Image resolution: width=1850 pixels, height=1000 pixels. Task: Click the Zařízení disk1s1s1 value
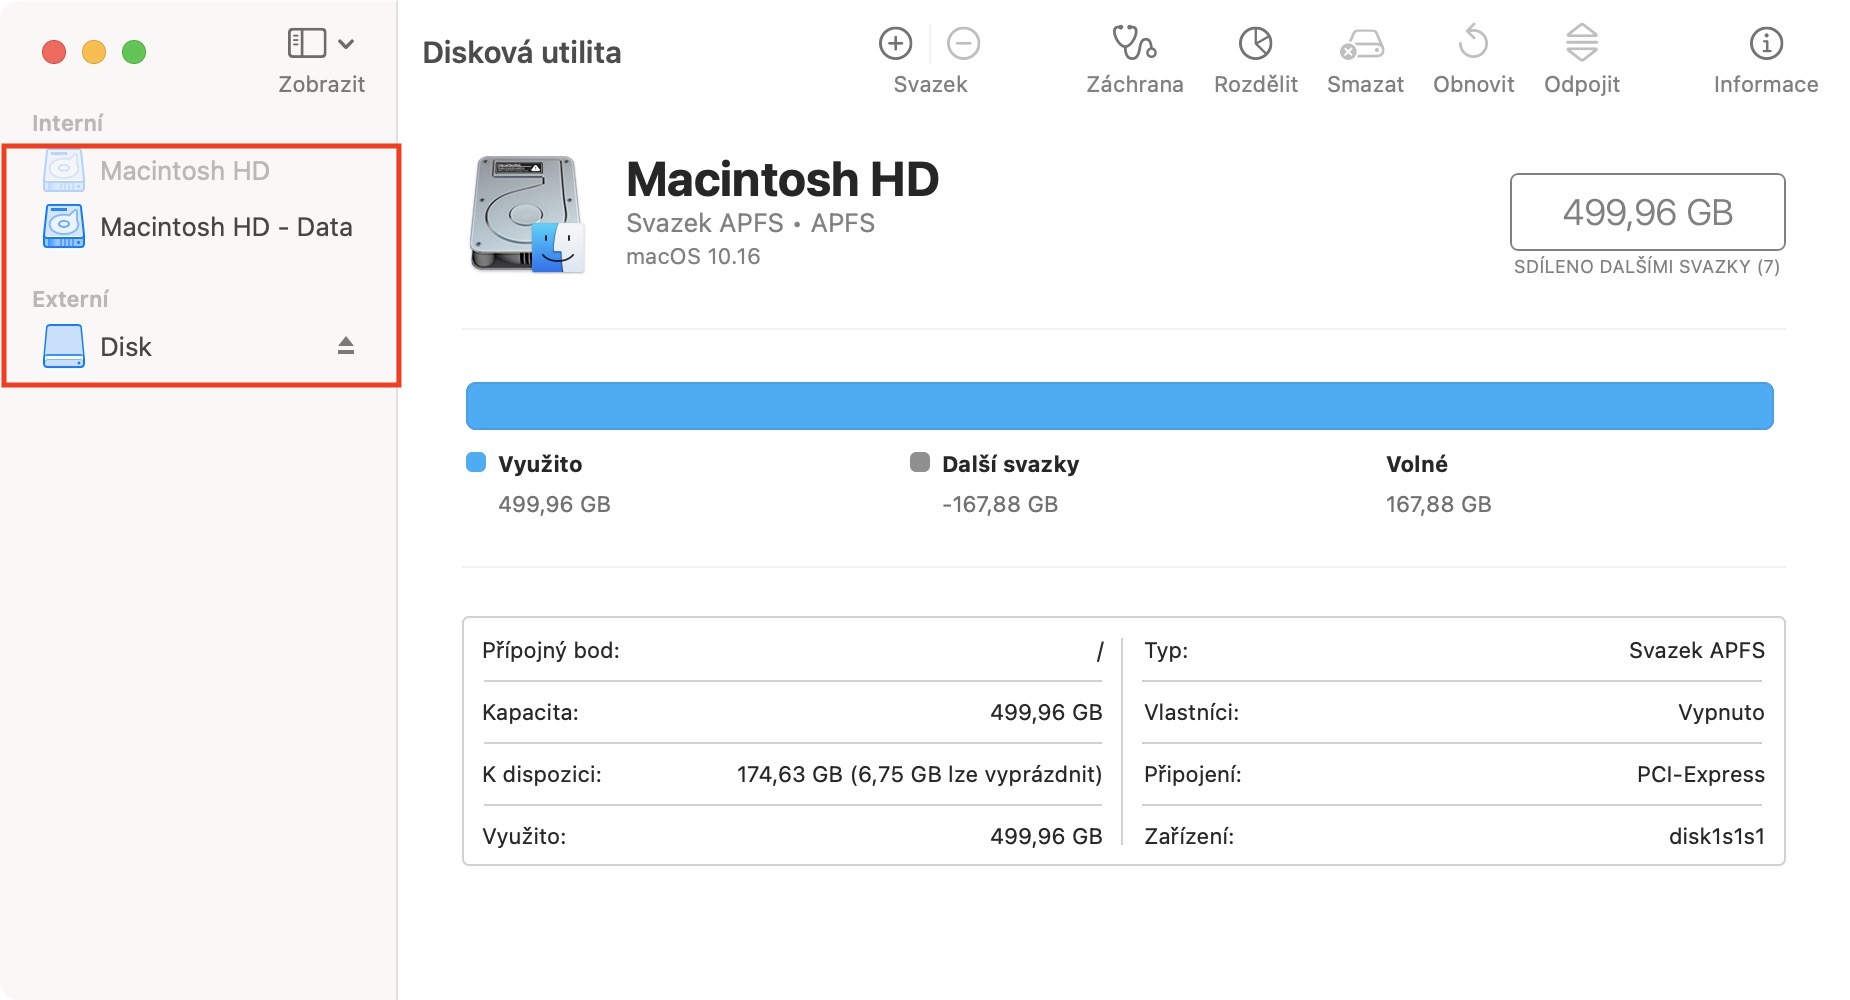pyautogui.click(x=1716, y=836)
